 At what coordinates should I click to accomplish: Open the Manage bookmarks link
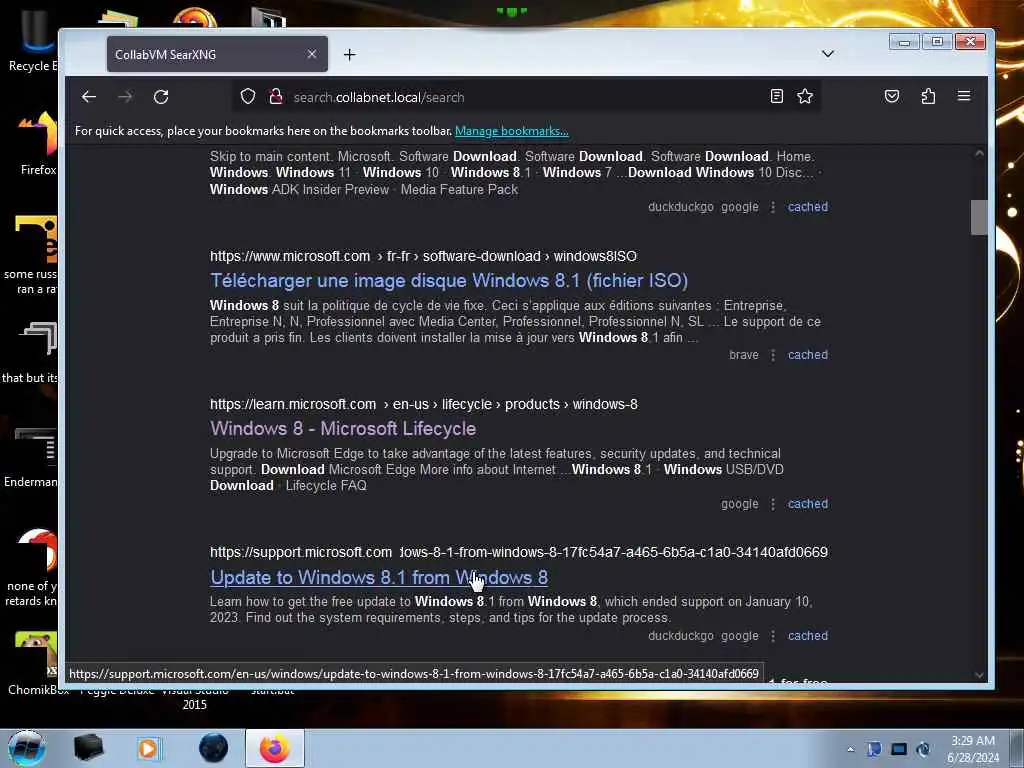tap(511, 131)
